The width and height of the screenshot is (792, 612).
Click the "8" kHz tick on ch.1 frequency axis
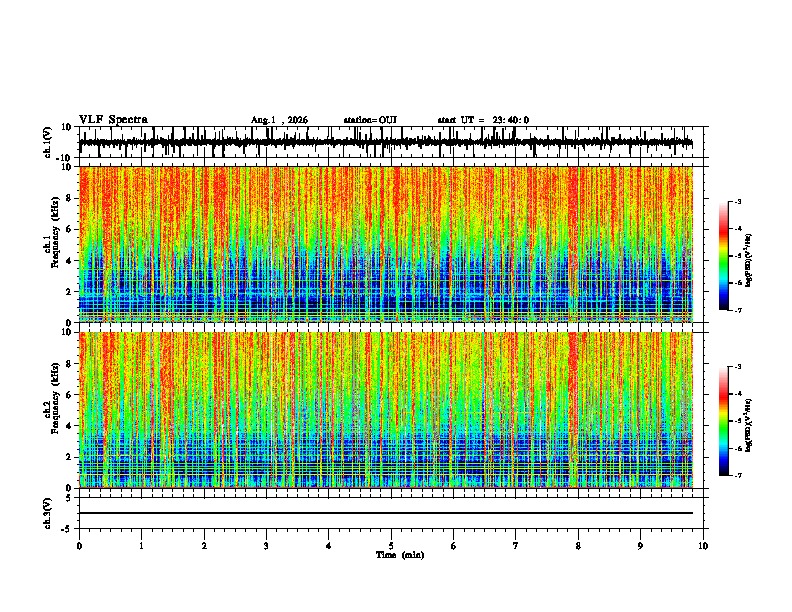point(69,198)
